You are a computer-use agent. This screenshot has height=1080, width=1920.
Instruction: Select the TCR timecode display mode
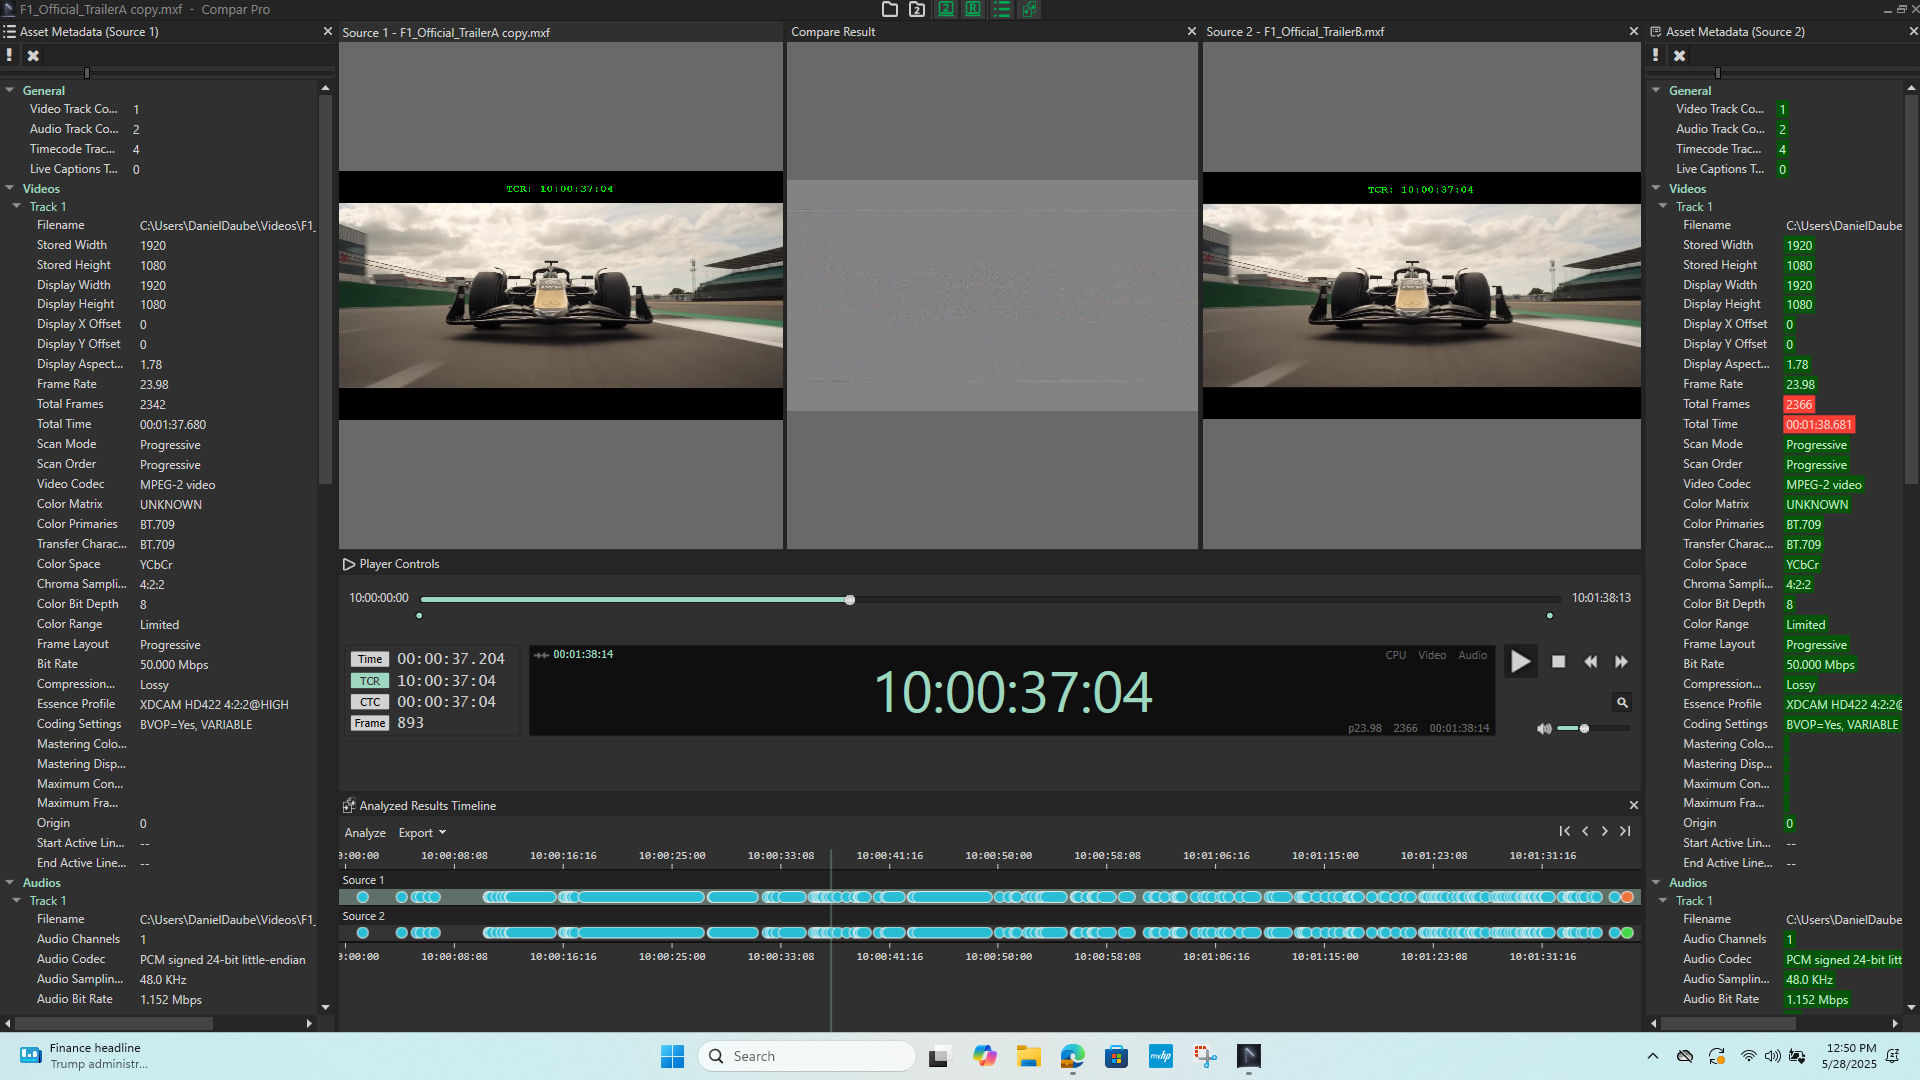click(x=370, y=681)
